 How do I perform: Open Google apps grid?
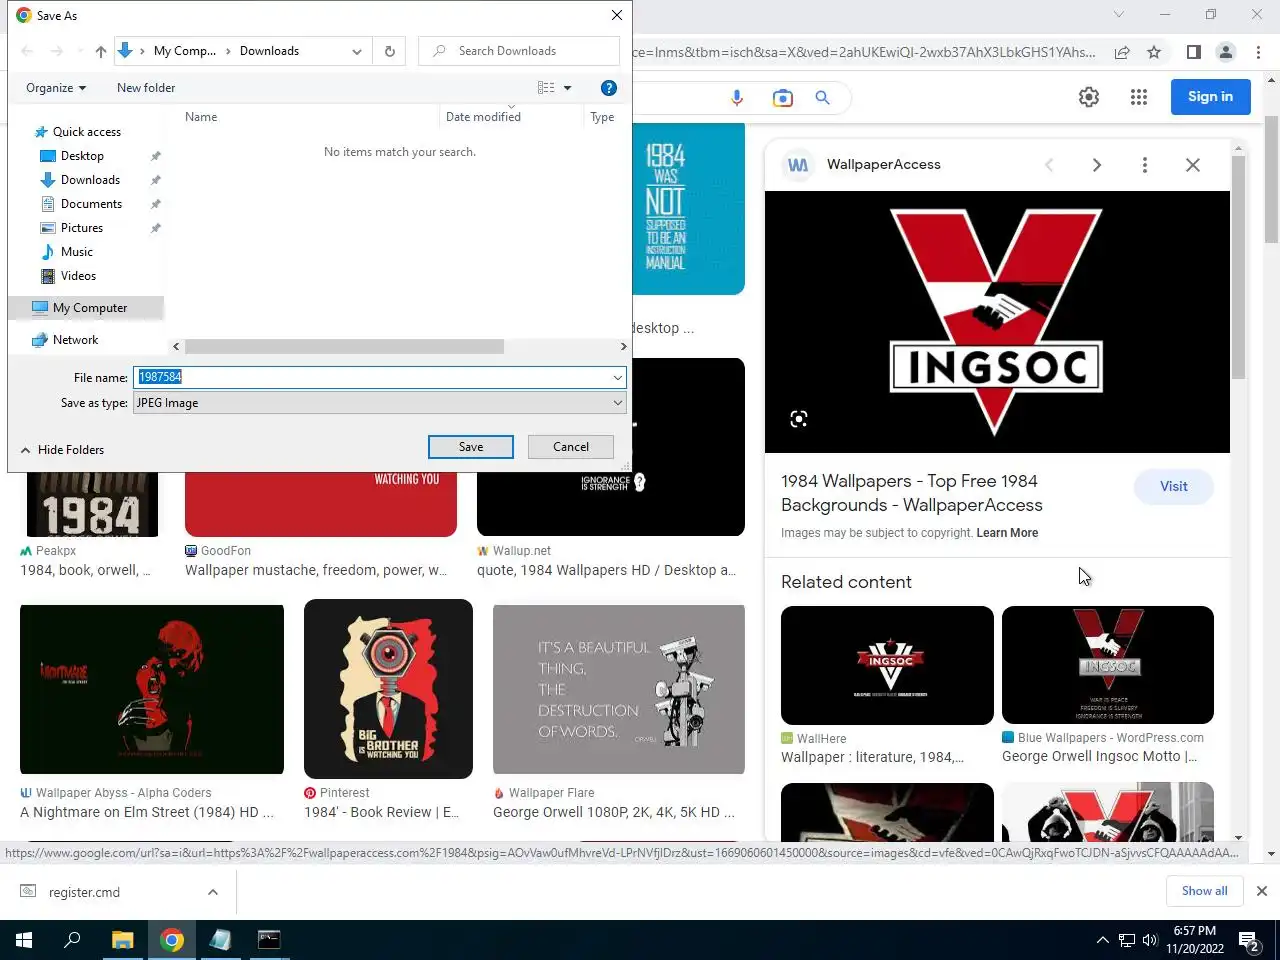1138,97
